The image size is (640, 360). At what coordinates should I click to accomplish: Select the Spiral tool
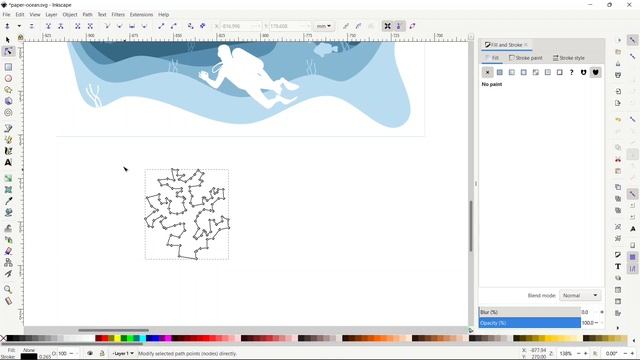coord(8,113)
